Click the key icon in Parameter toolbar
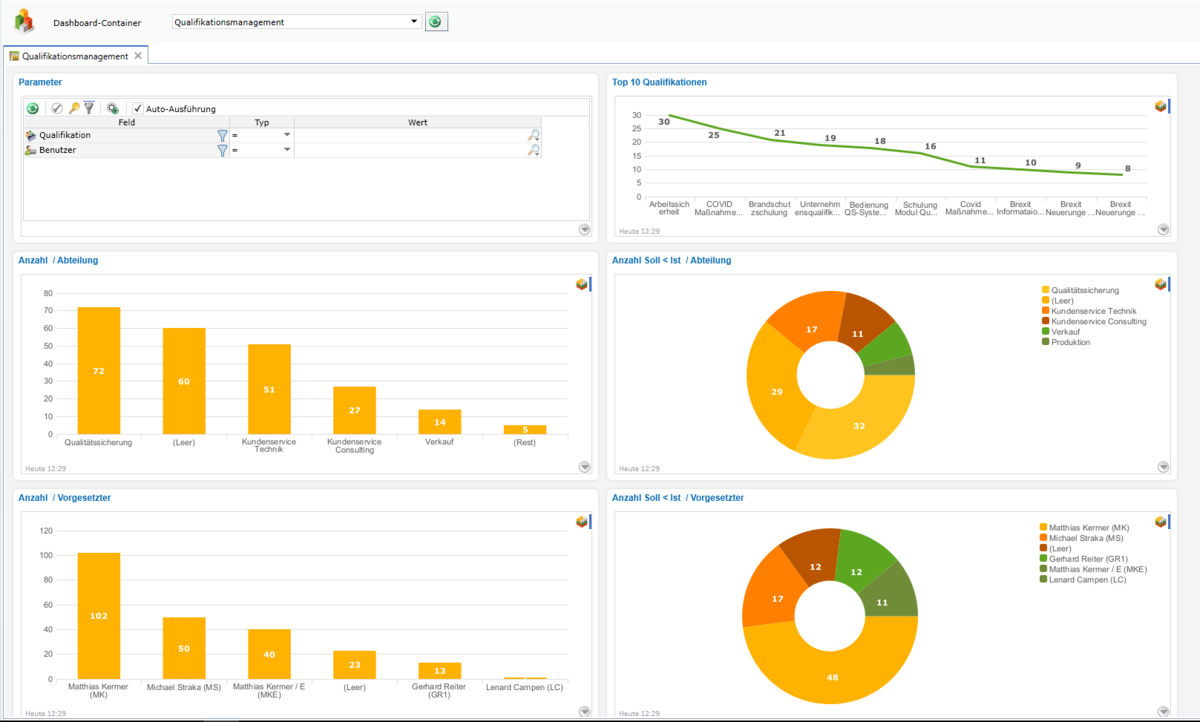 [74, 108]
